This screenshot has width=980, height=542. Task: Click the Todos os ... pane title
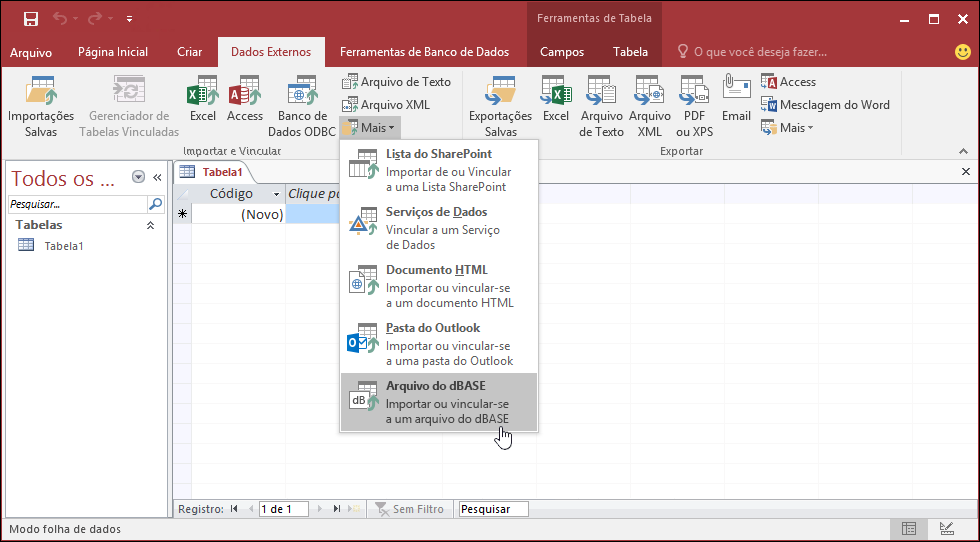tap(63, 179)
